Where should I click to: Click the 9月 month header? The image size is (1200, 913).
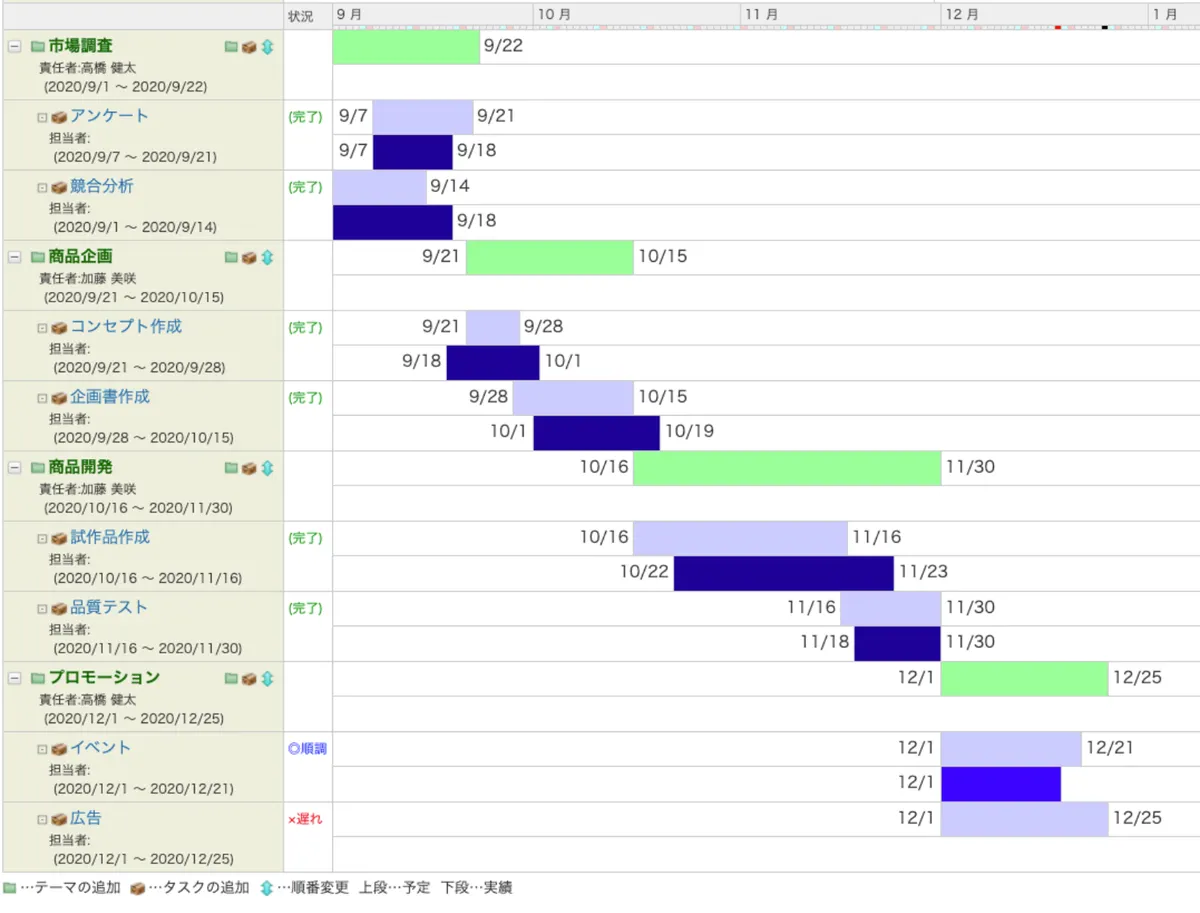[350, 15]
